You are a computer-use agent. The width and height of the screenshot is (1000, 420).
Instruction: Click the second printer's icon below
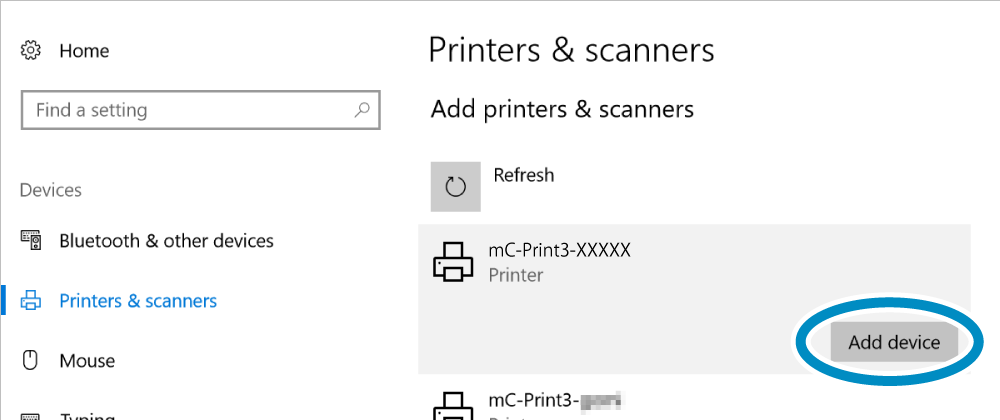pyautogui.click(x=453, y=404)
